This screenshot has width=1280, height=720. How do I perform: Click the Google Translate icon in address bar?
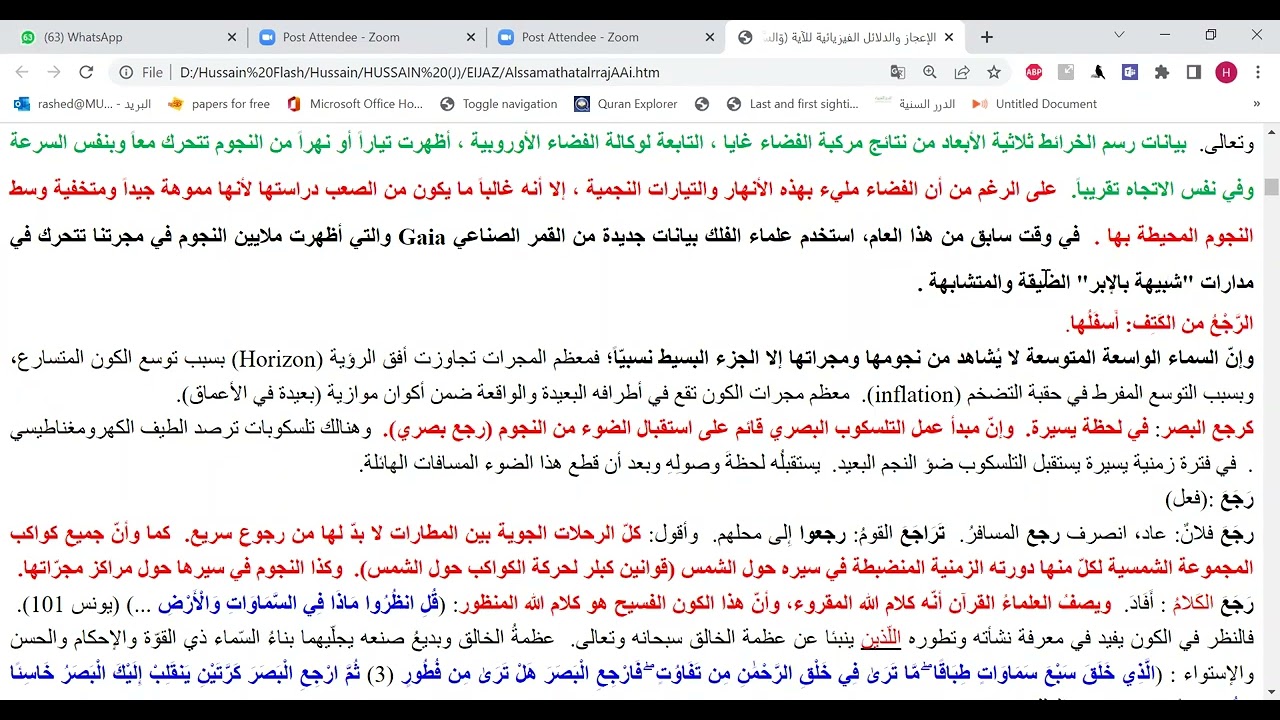[898, 72]
